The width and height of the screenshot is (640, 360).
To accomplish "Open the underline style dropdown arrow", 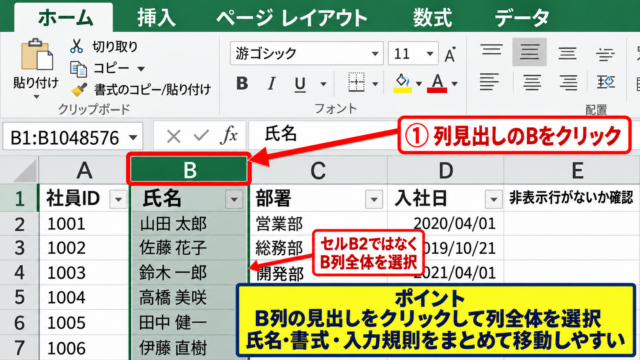I will pos(323,84).
